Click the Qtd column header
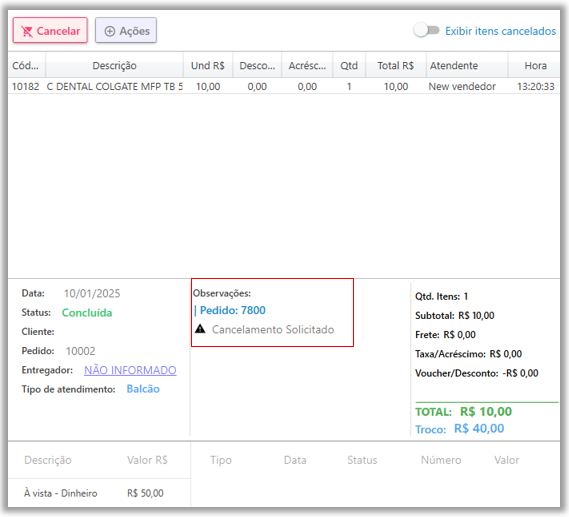The width and height of the screenshot is (569, 517). 349,66
